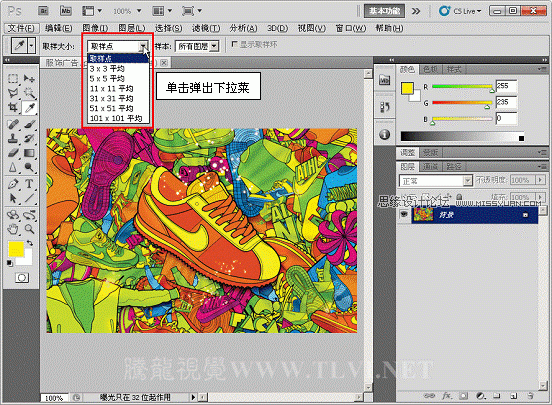The image size is (552, 405).
Task: Select the Zoom tool in the toolbox
Action: (x=29, y=229)
